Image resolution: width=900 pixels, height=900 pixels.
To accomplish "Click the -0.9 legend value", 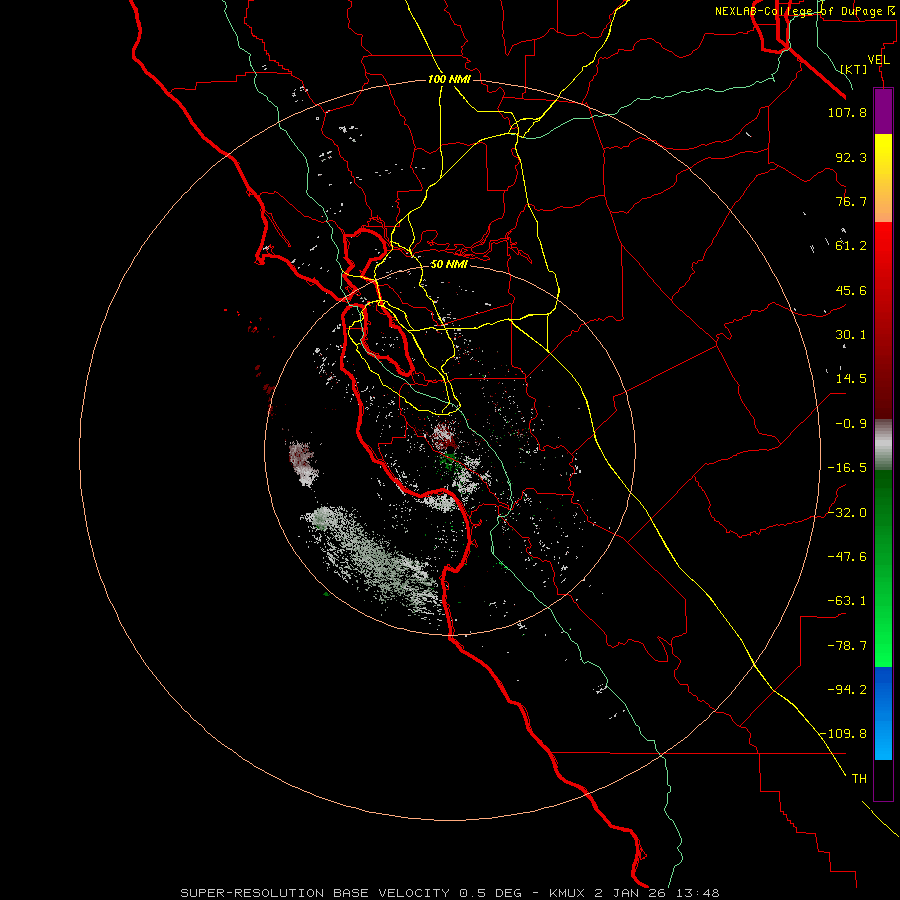I will 851,424.
